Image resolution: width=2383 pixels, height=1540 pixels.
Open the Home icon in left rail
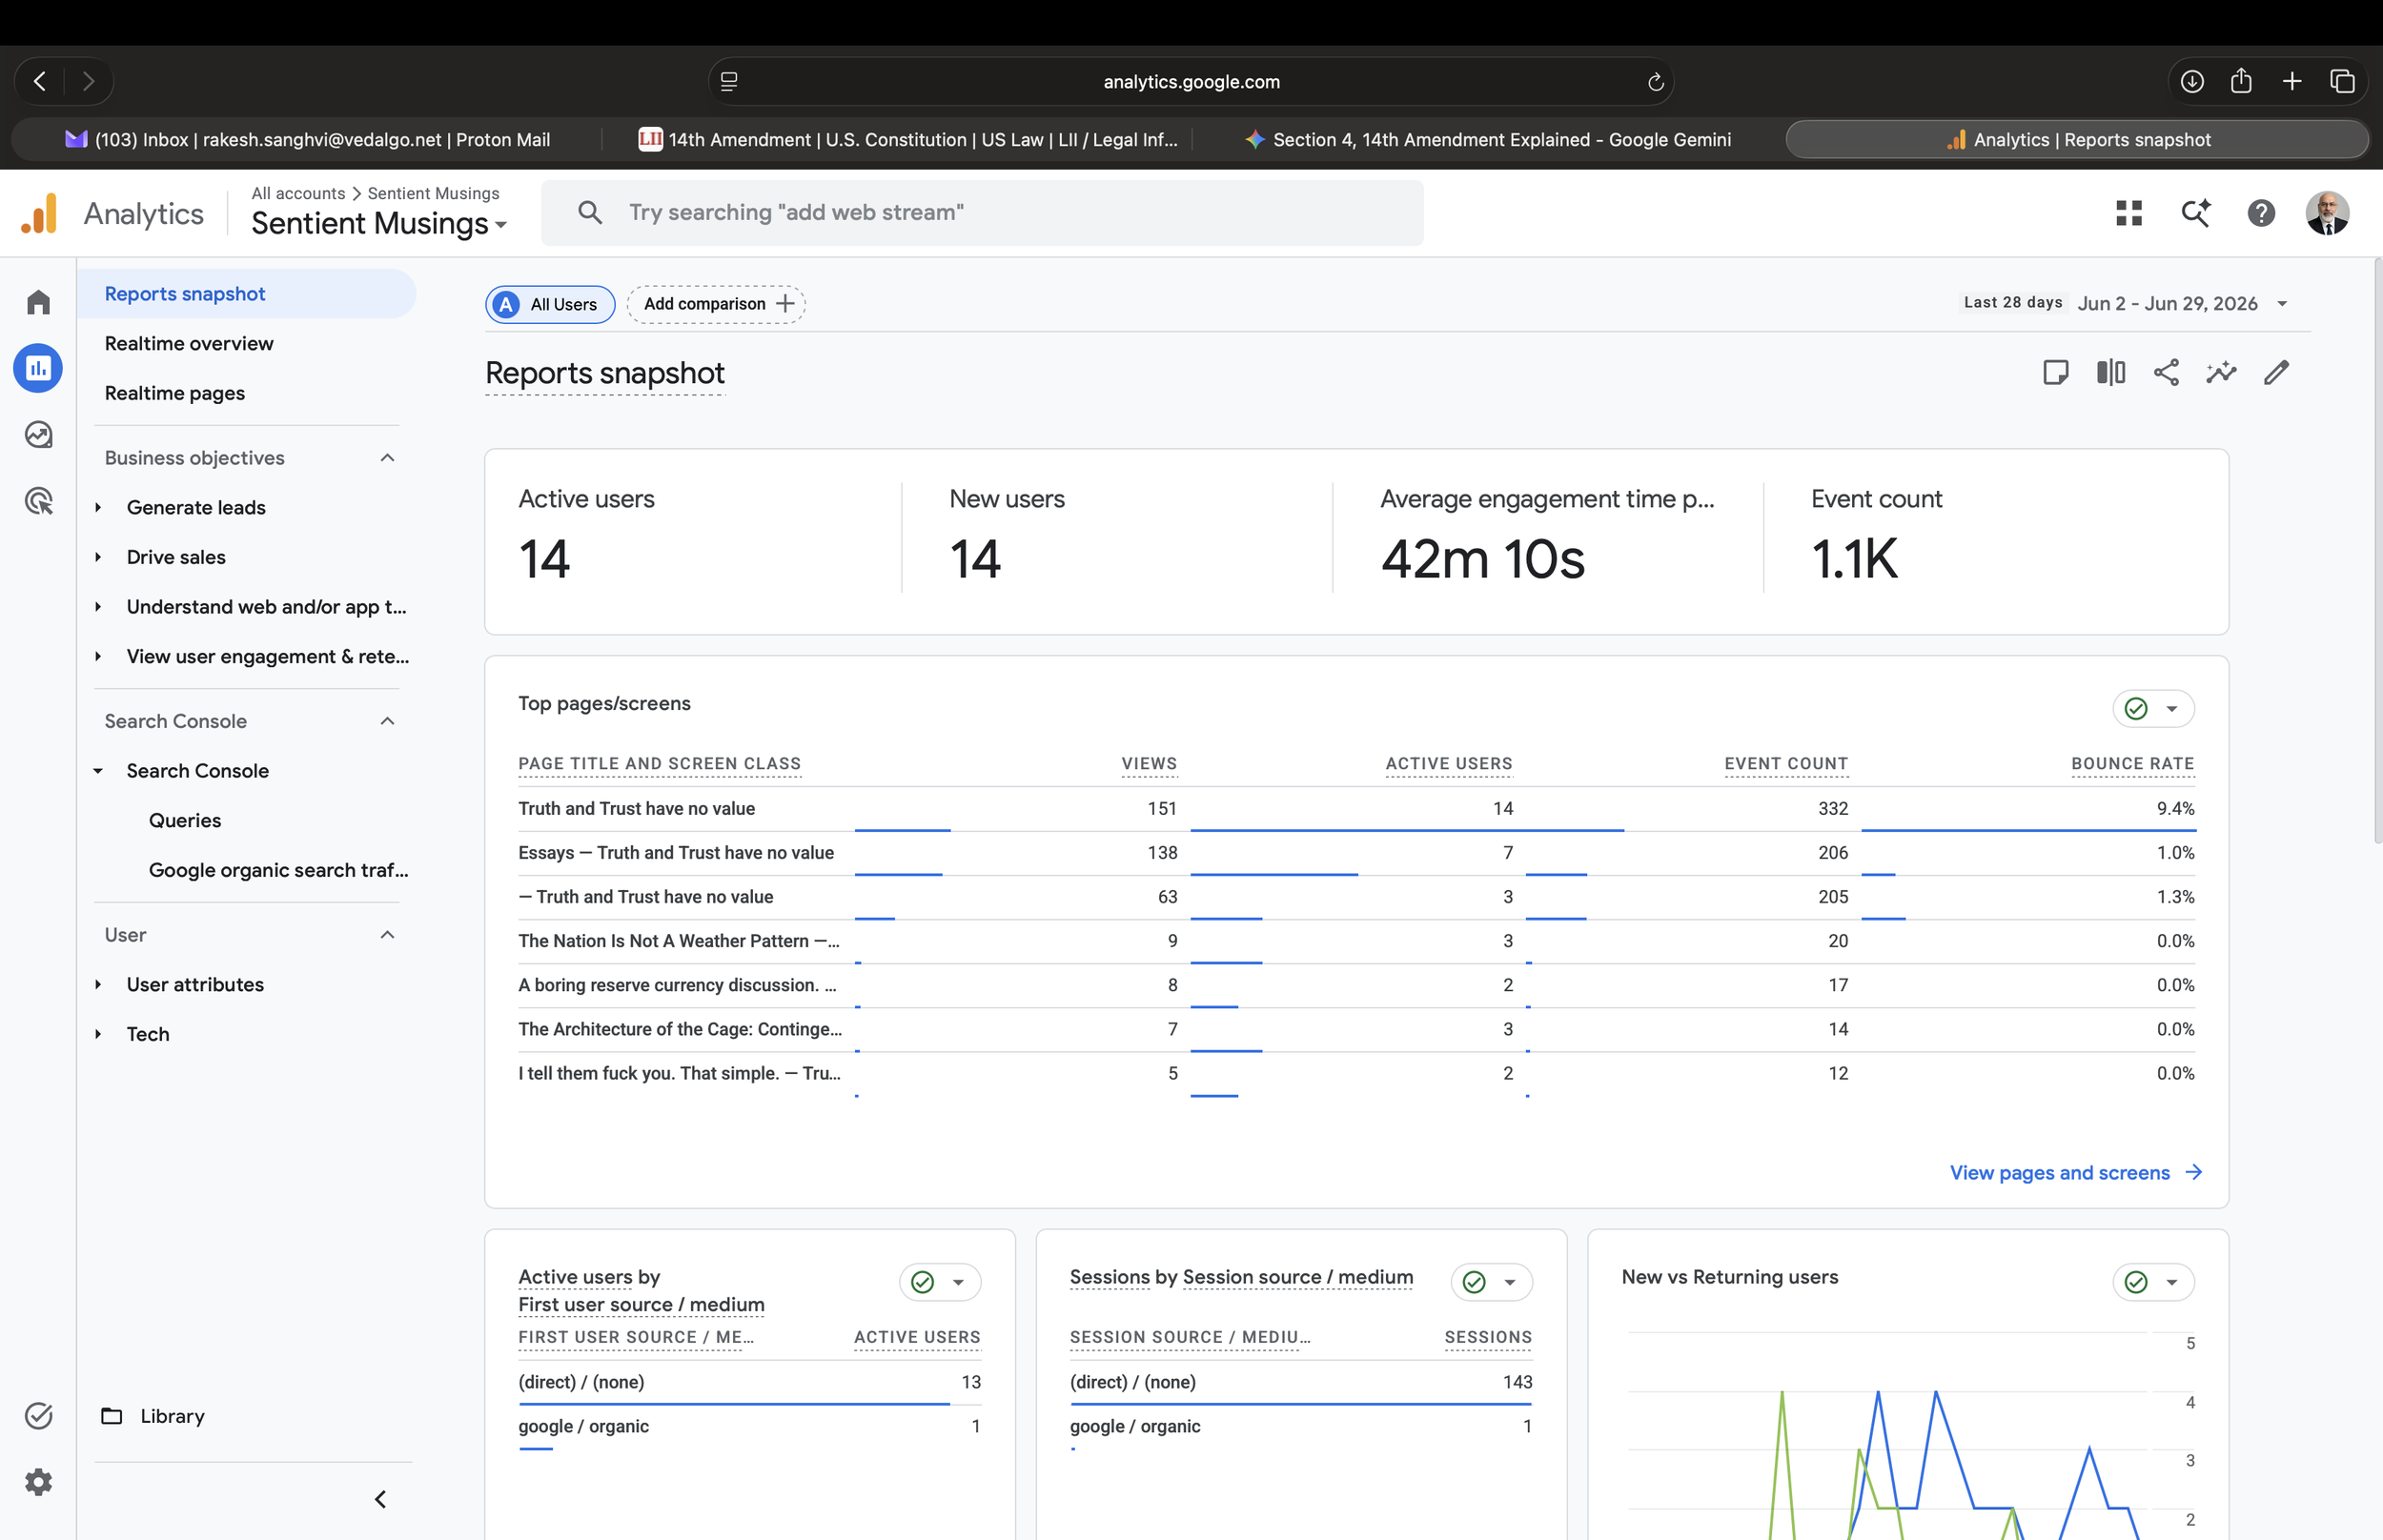[x=38, y=302]
